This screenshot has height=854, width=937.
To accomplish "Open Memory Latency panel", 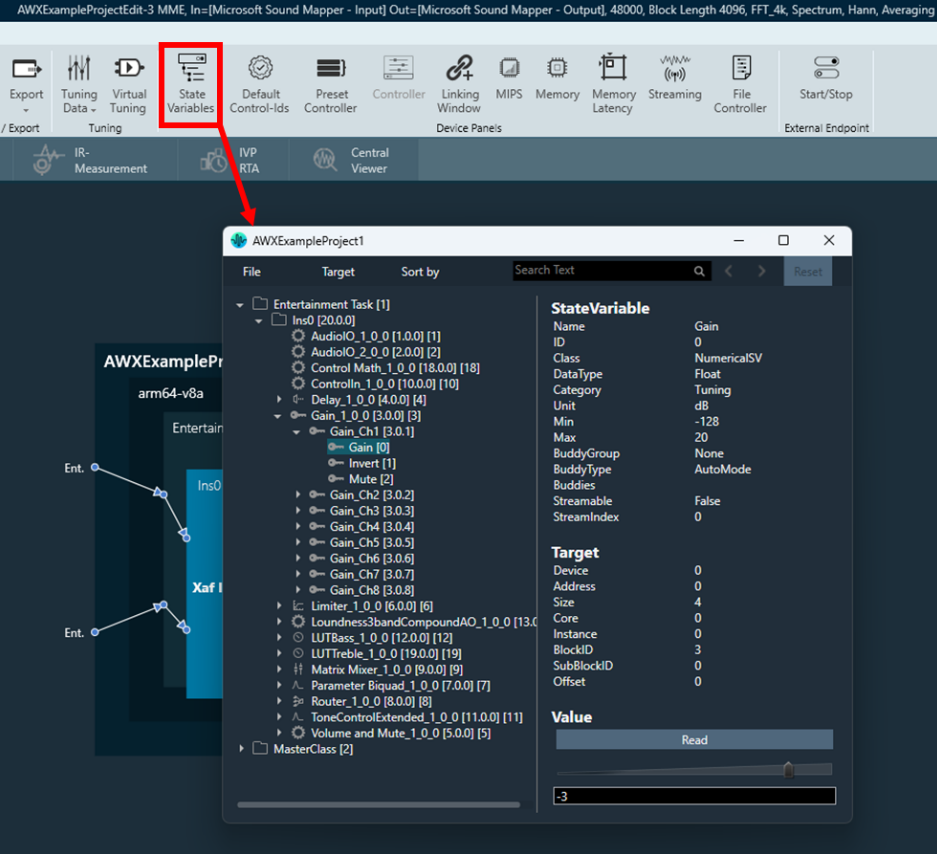I will (x=613, y=84).
